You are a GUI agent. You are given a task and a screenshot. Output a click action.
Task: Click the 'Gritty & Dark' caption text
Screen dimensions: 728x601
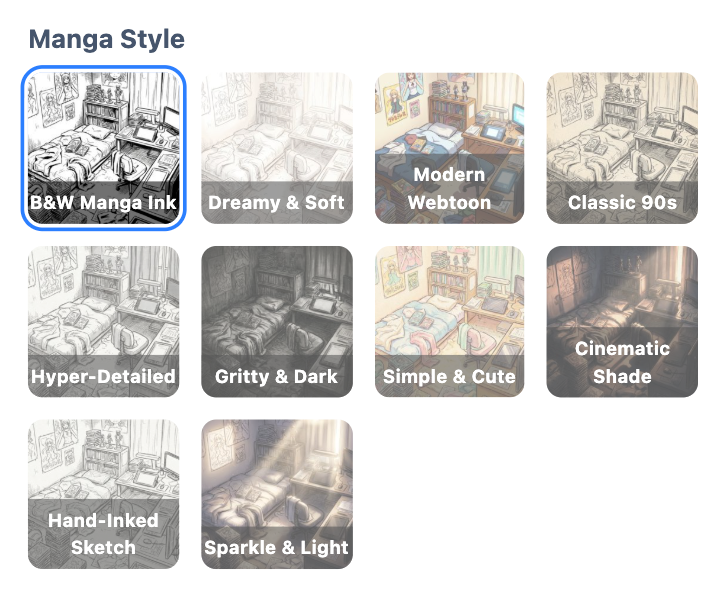[276, 377]
